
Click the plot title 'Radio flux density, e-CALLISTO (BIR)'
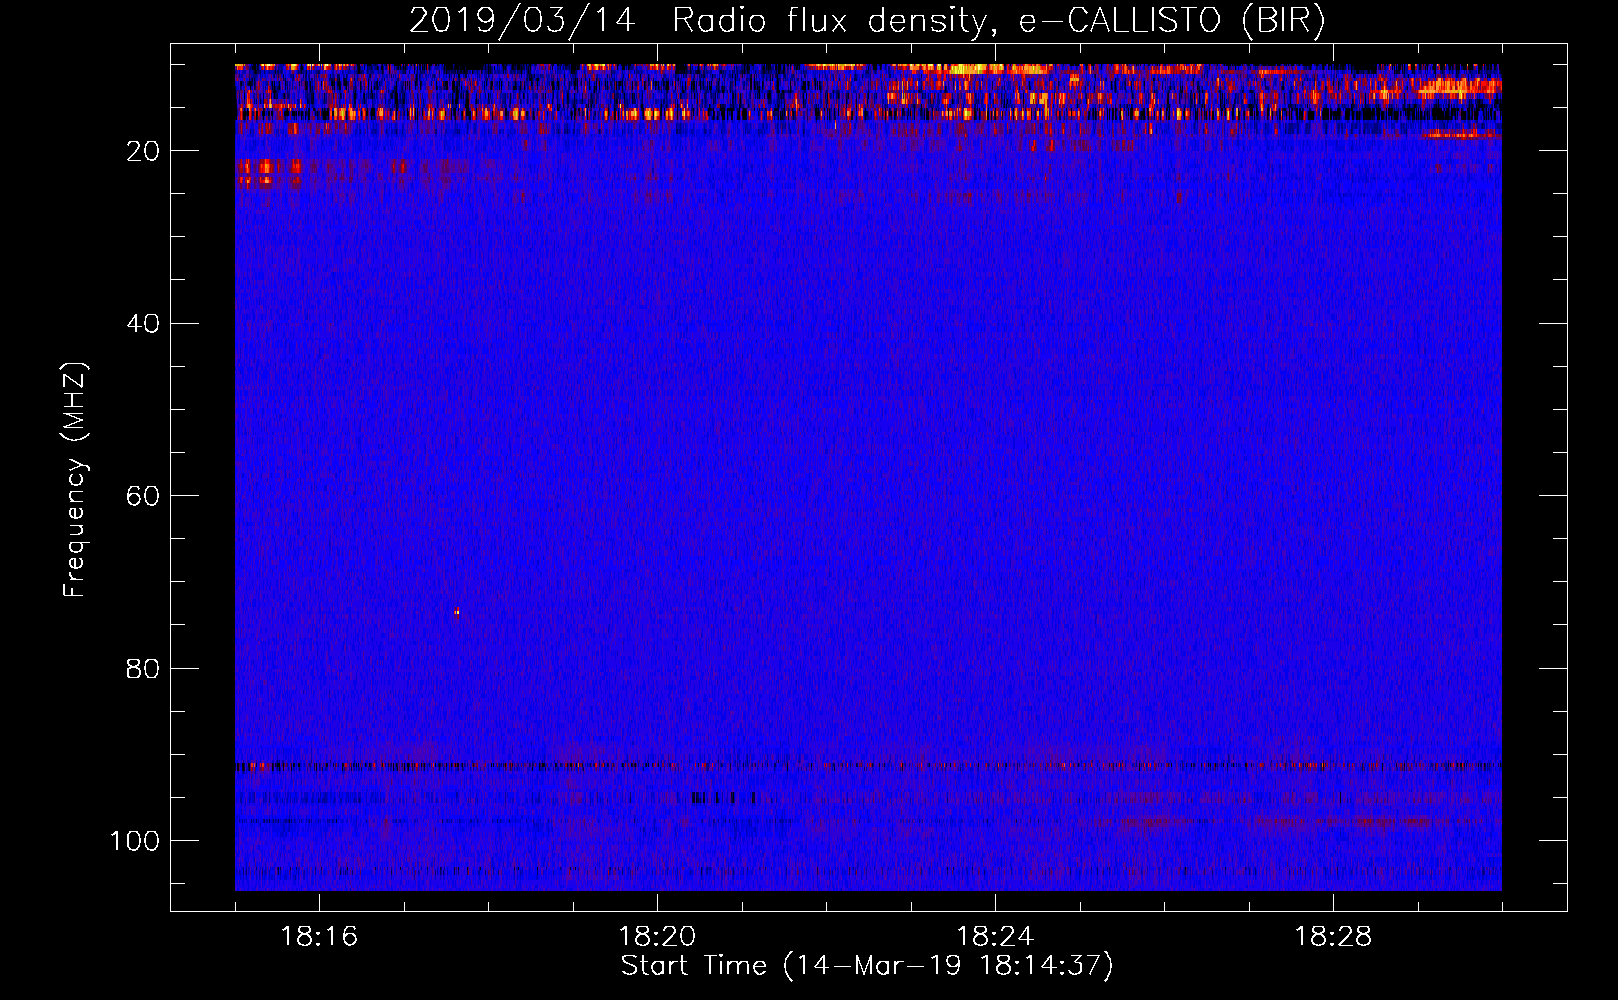pyautogui.click(x=999, y=21)
